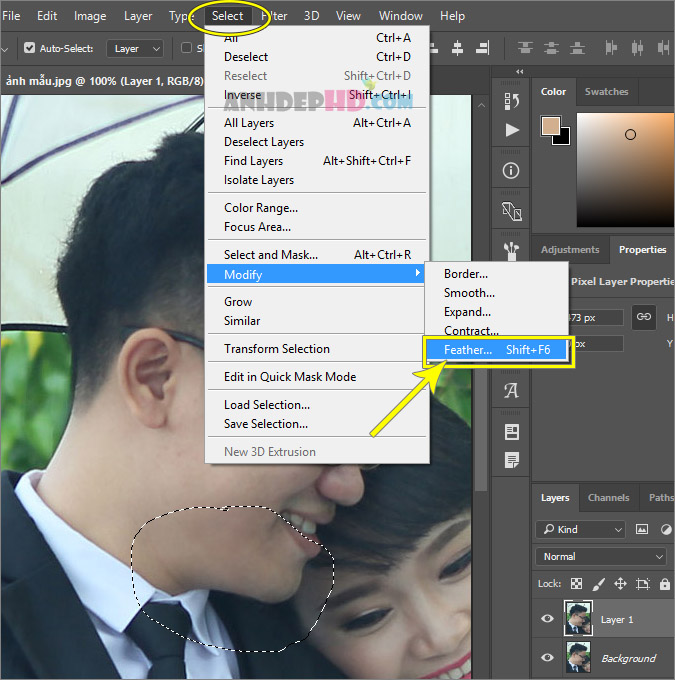This screenshot has height=680, width=675.
Task: Open the Layer menu
Action: pyautogui.click(x=138, y=16)
